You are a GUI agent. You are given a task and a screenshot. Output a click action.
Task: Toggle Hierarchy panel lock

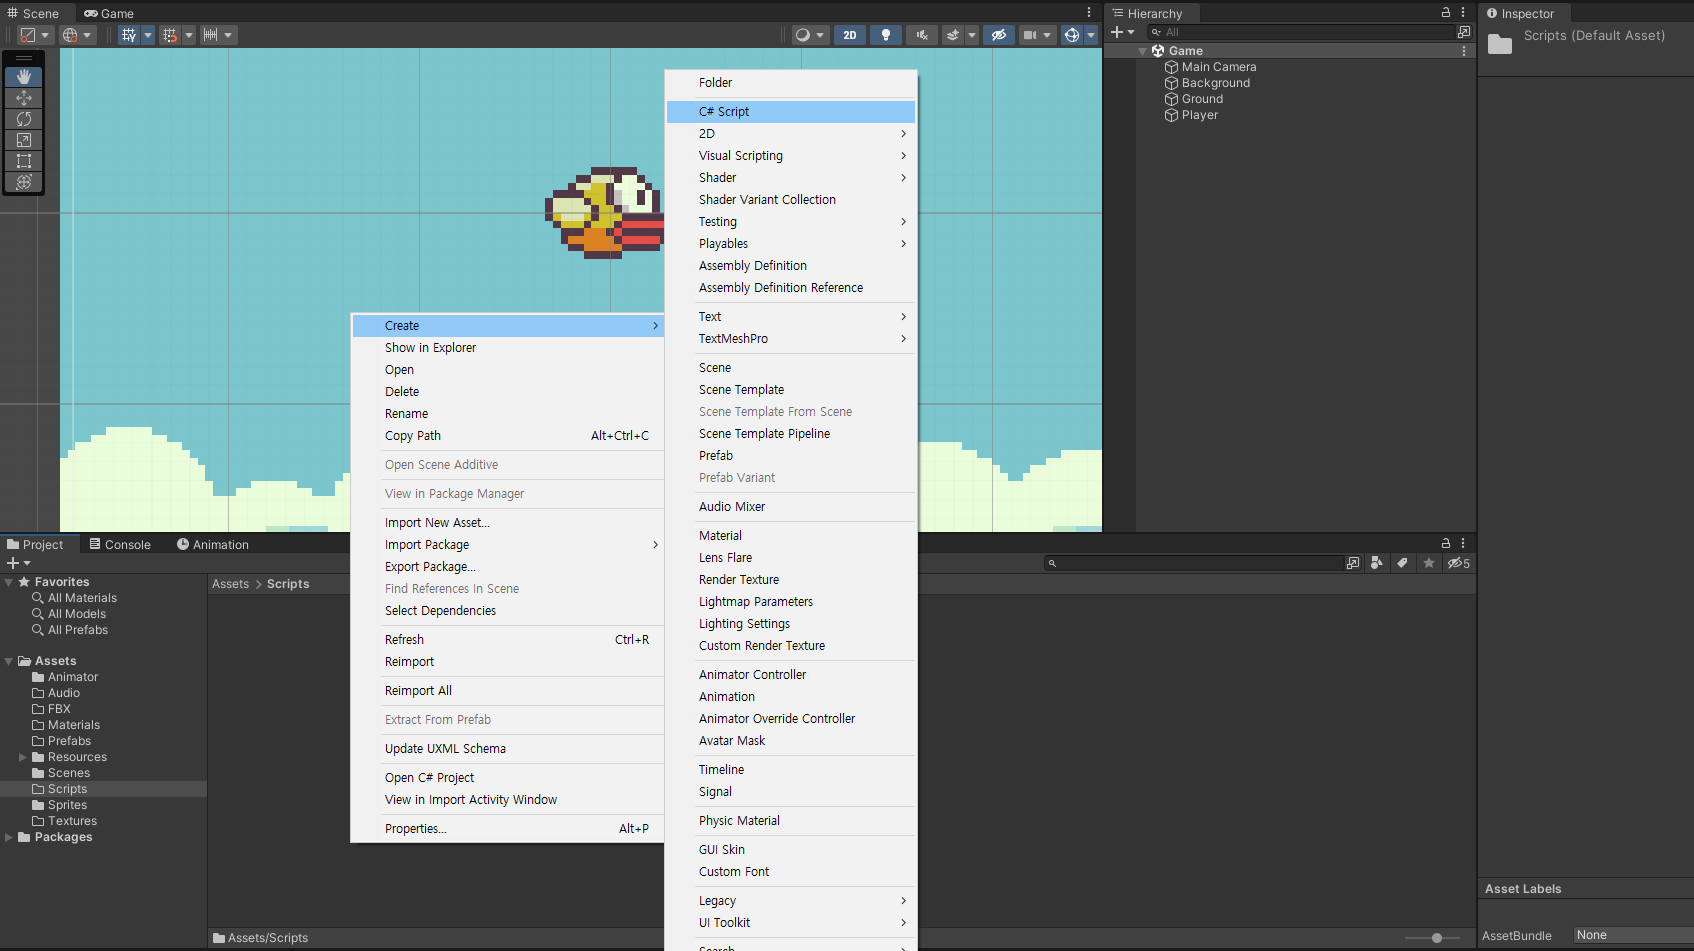1446,13
